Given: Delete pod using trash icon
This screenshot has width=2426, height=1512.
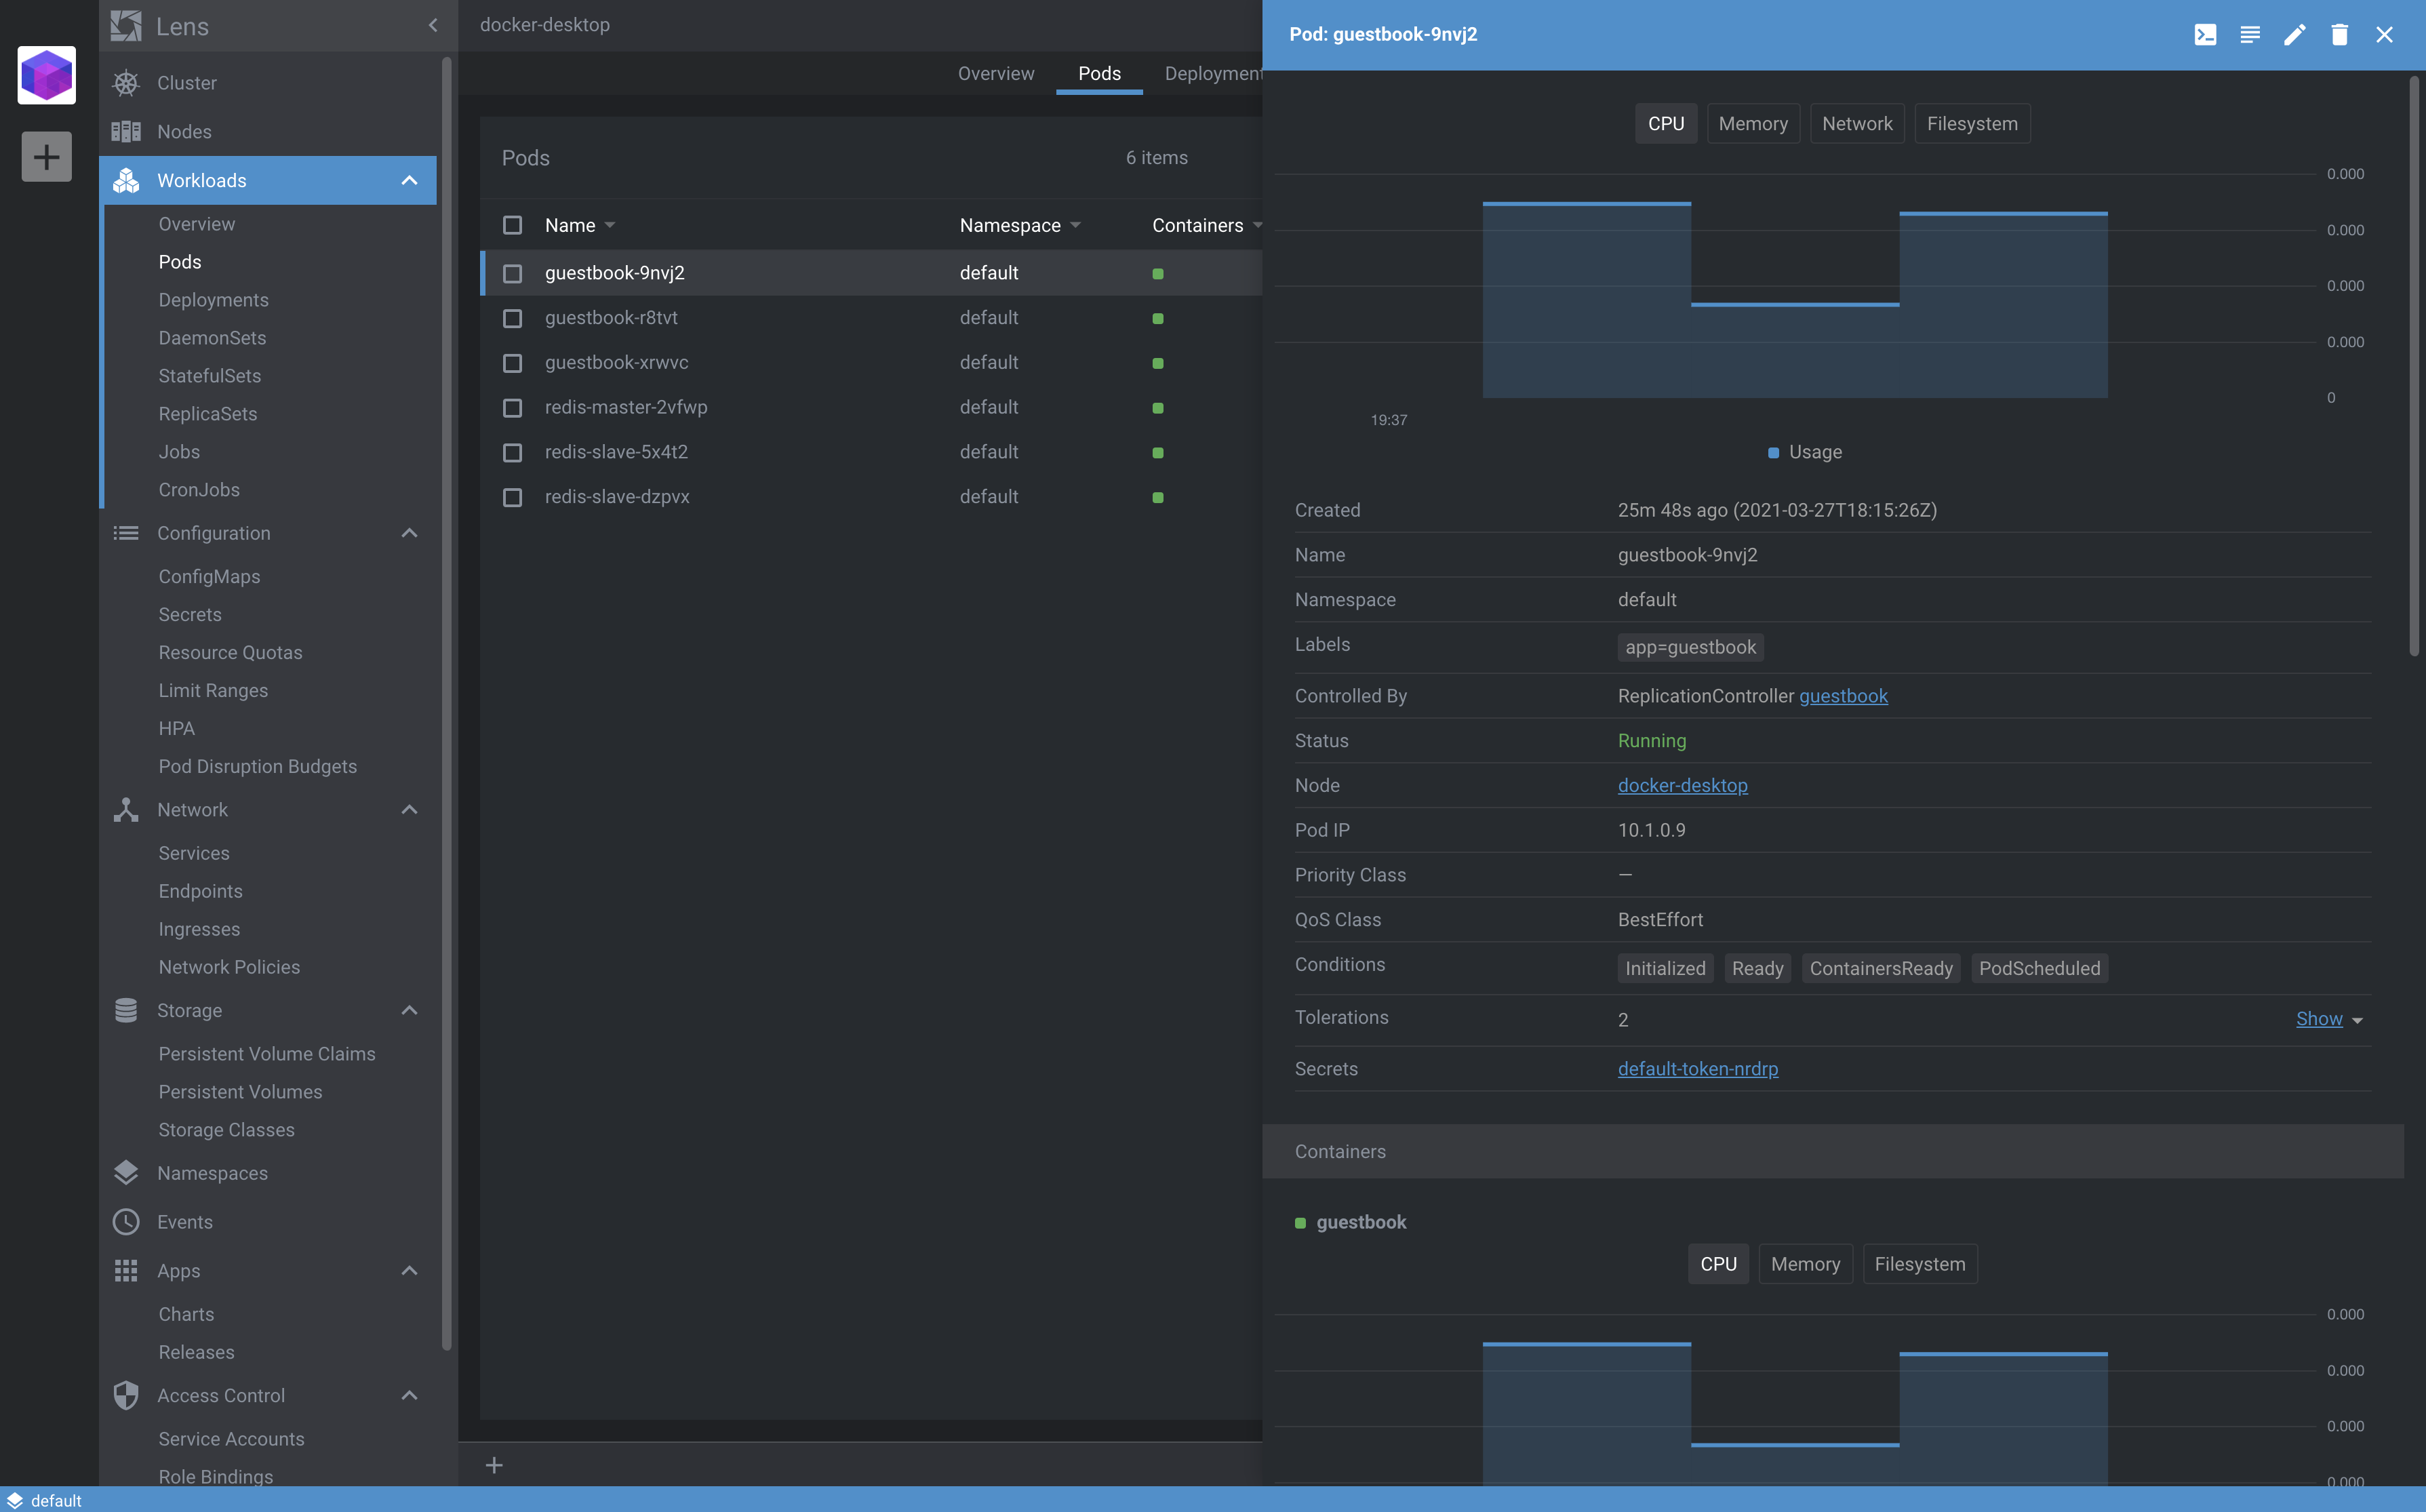Looking at the screenshot, I should 2340,35.
